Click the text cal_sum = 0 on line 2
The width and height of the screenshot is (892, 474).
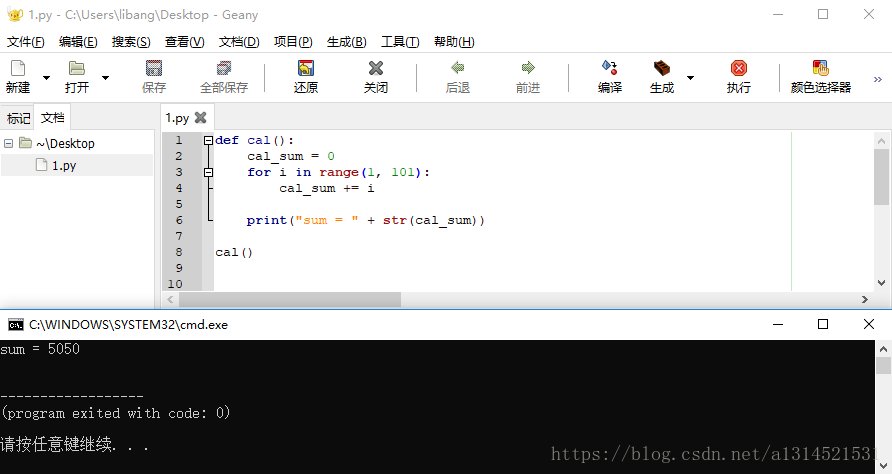291,156
